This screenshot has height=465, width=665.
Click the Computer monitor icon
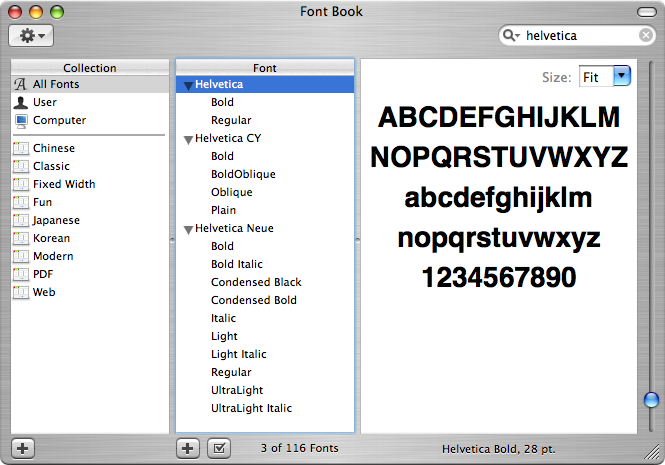tap(21, 121)
